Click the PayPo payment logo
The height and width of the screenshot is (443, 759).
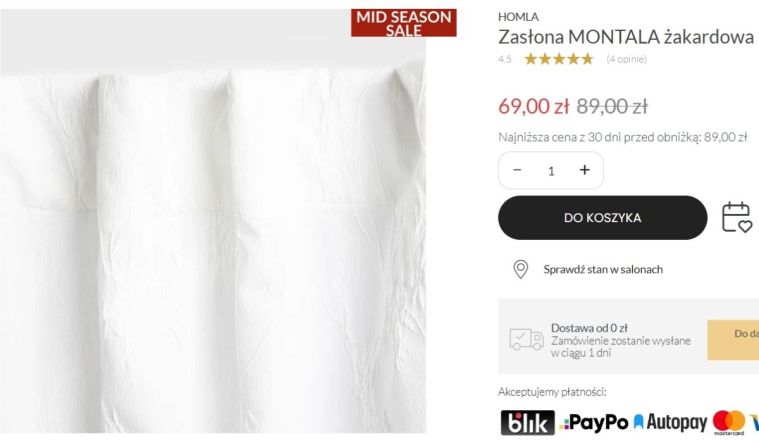[593, 423]
